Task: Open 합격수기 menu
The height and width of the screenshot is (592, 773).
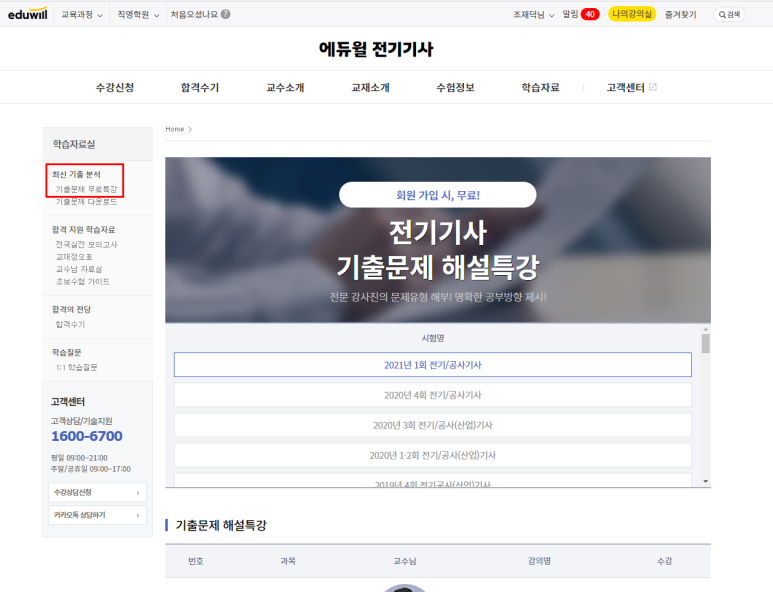Action: pyautogui.click(x=200, y=87)
